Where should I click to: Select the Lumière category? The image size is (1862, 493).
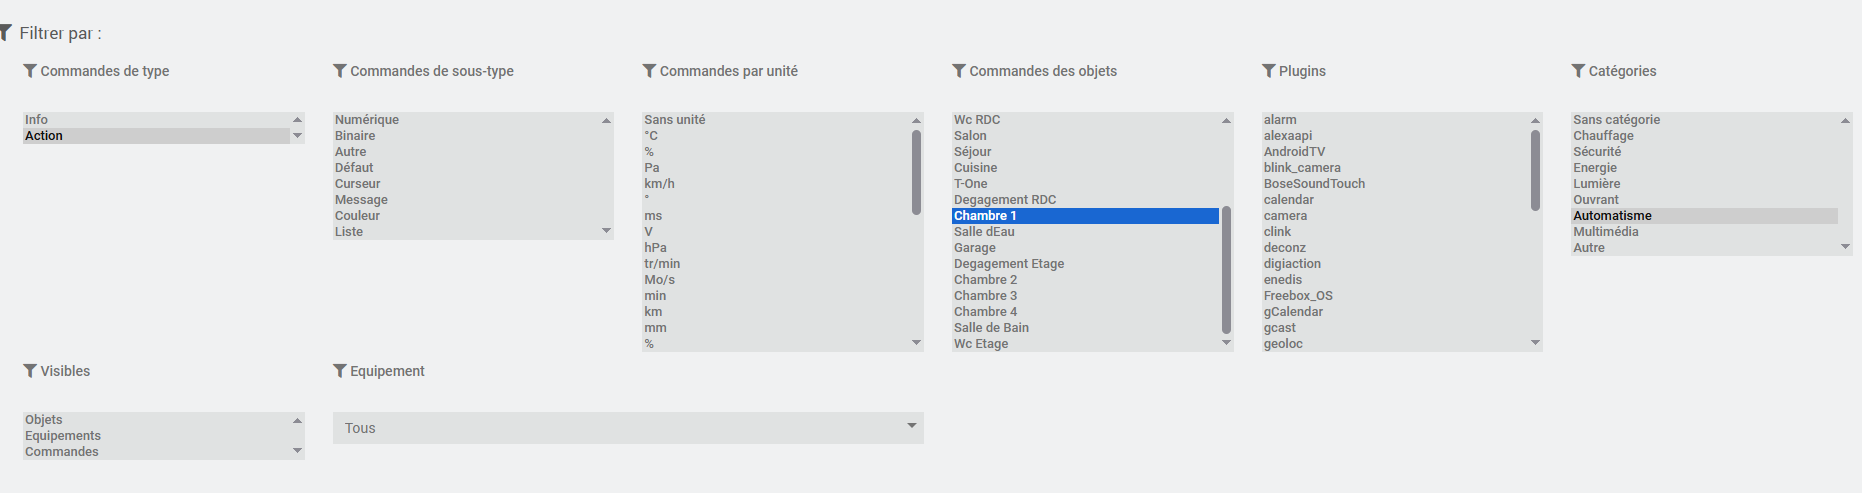(x=1596, y=184)
